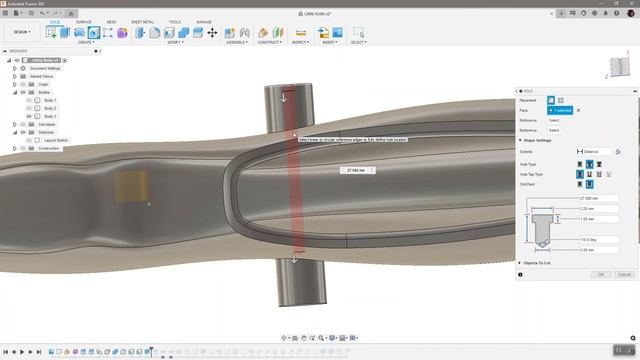Open the Modify menu dropdown
The width and height of the screenshot is (640, 360).
pos(176,42)
